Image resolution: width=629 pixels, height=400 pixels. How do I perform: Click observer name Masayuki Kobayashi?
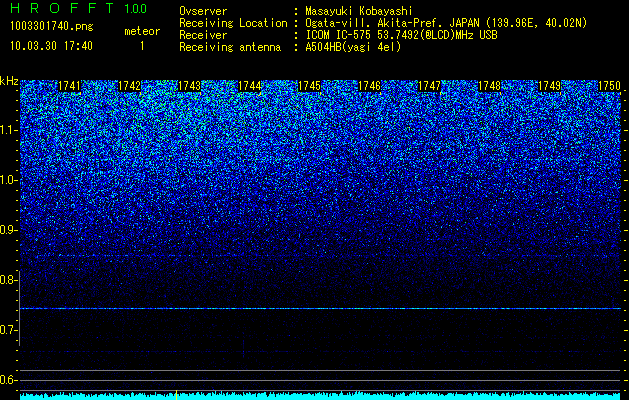pyautogui.click(x=358, y=11)
